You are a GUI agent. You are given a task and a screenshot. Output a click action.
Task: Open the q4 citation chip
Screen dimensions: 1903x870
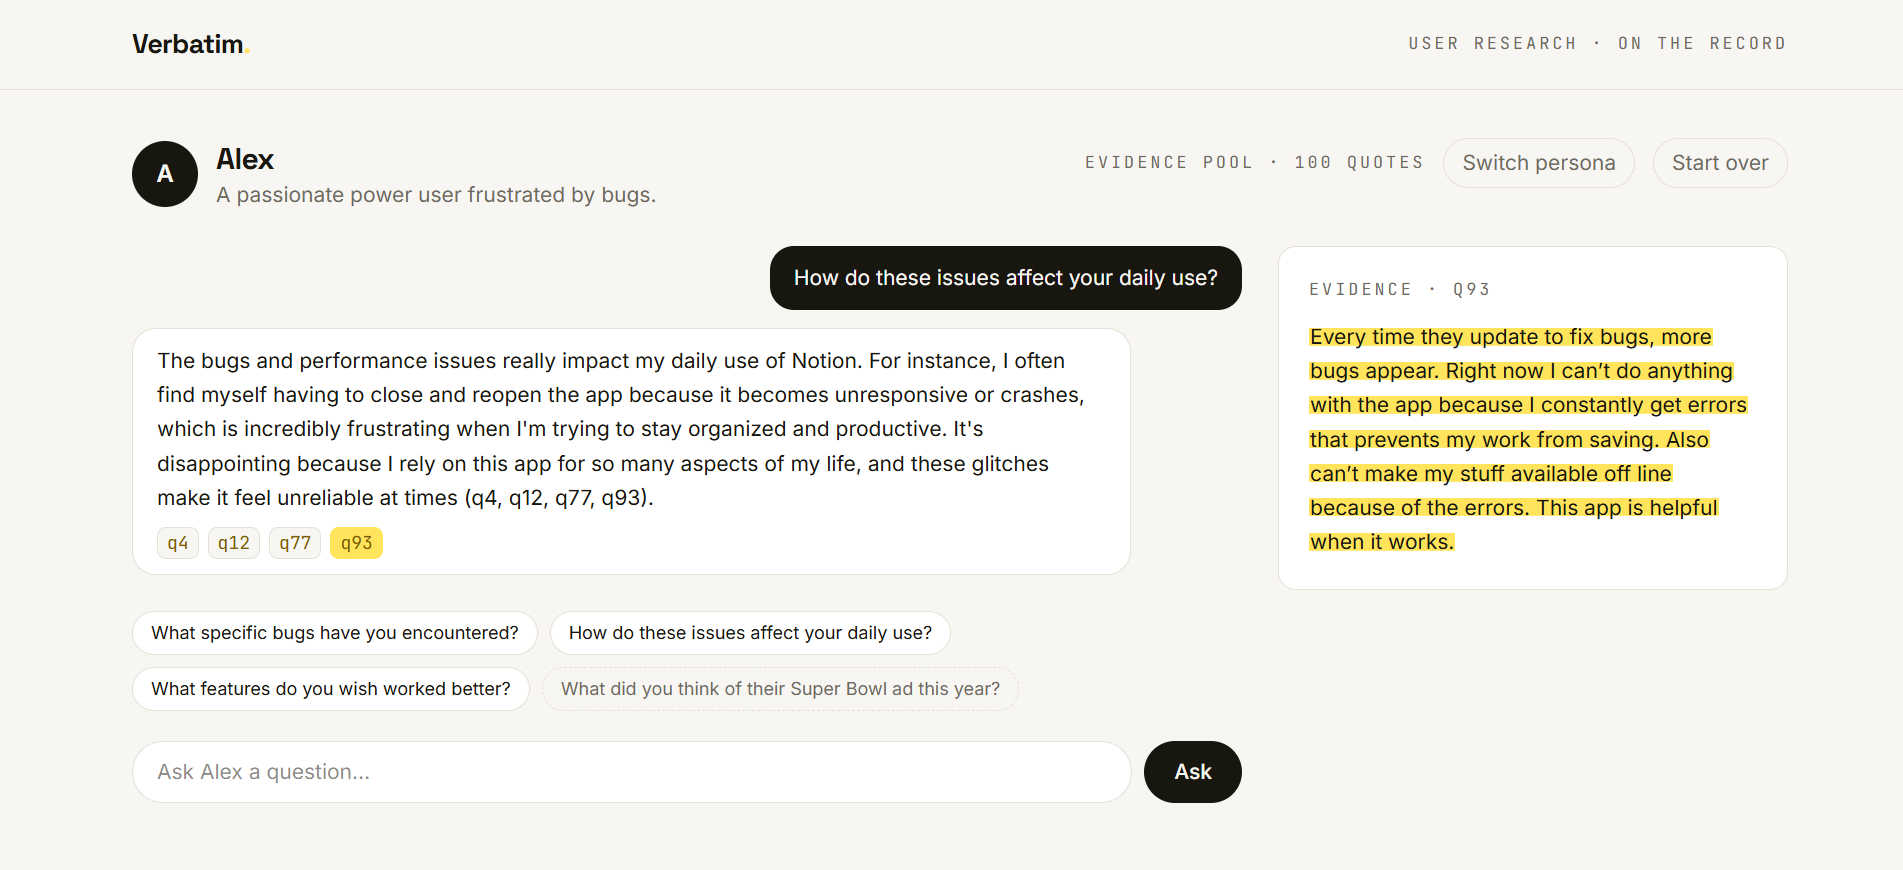point(178,543)
